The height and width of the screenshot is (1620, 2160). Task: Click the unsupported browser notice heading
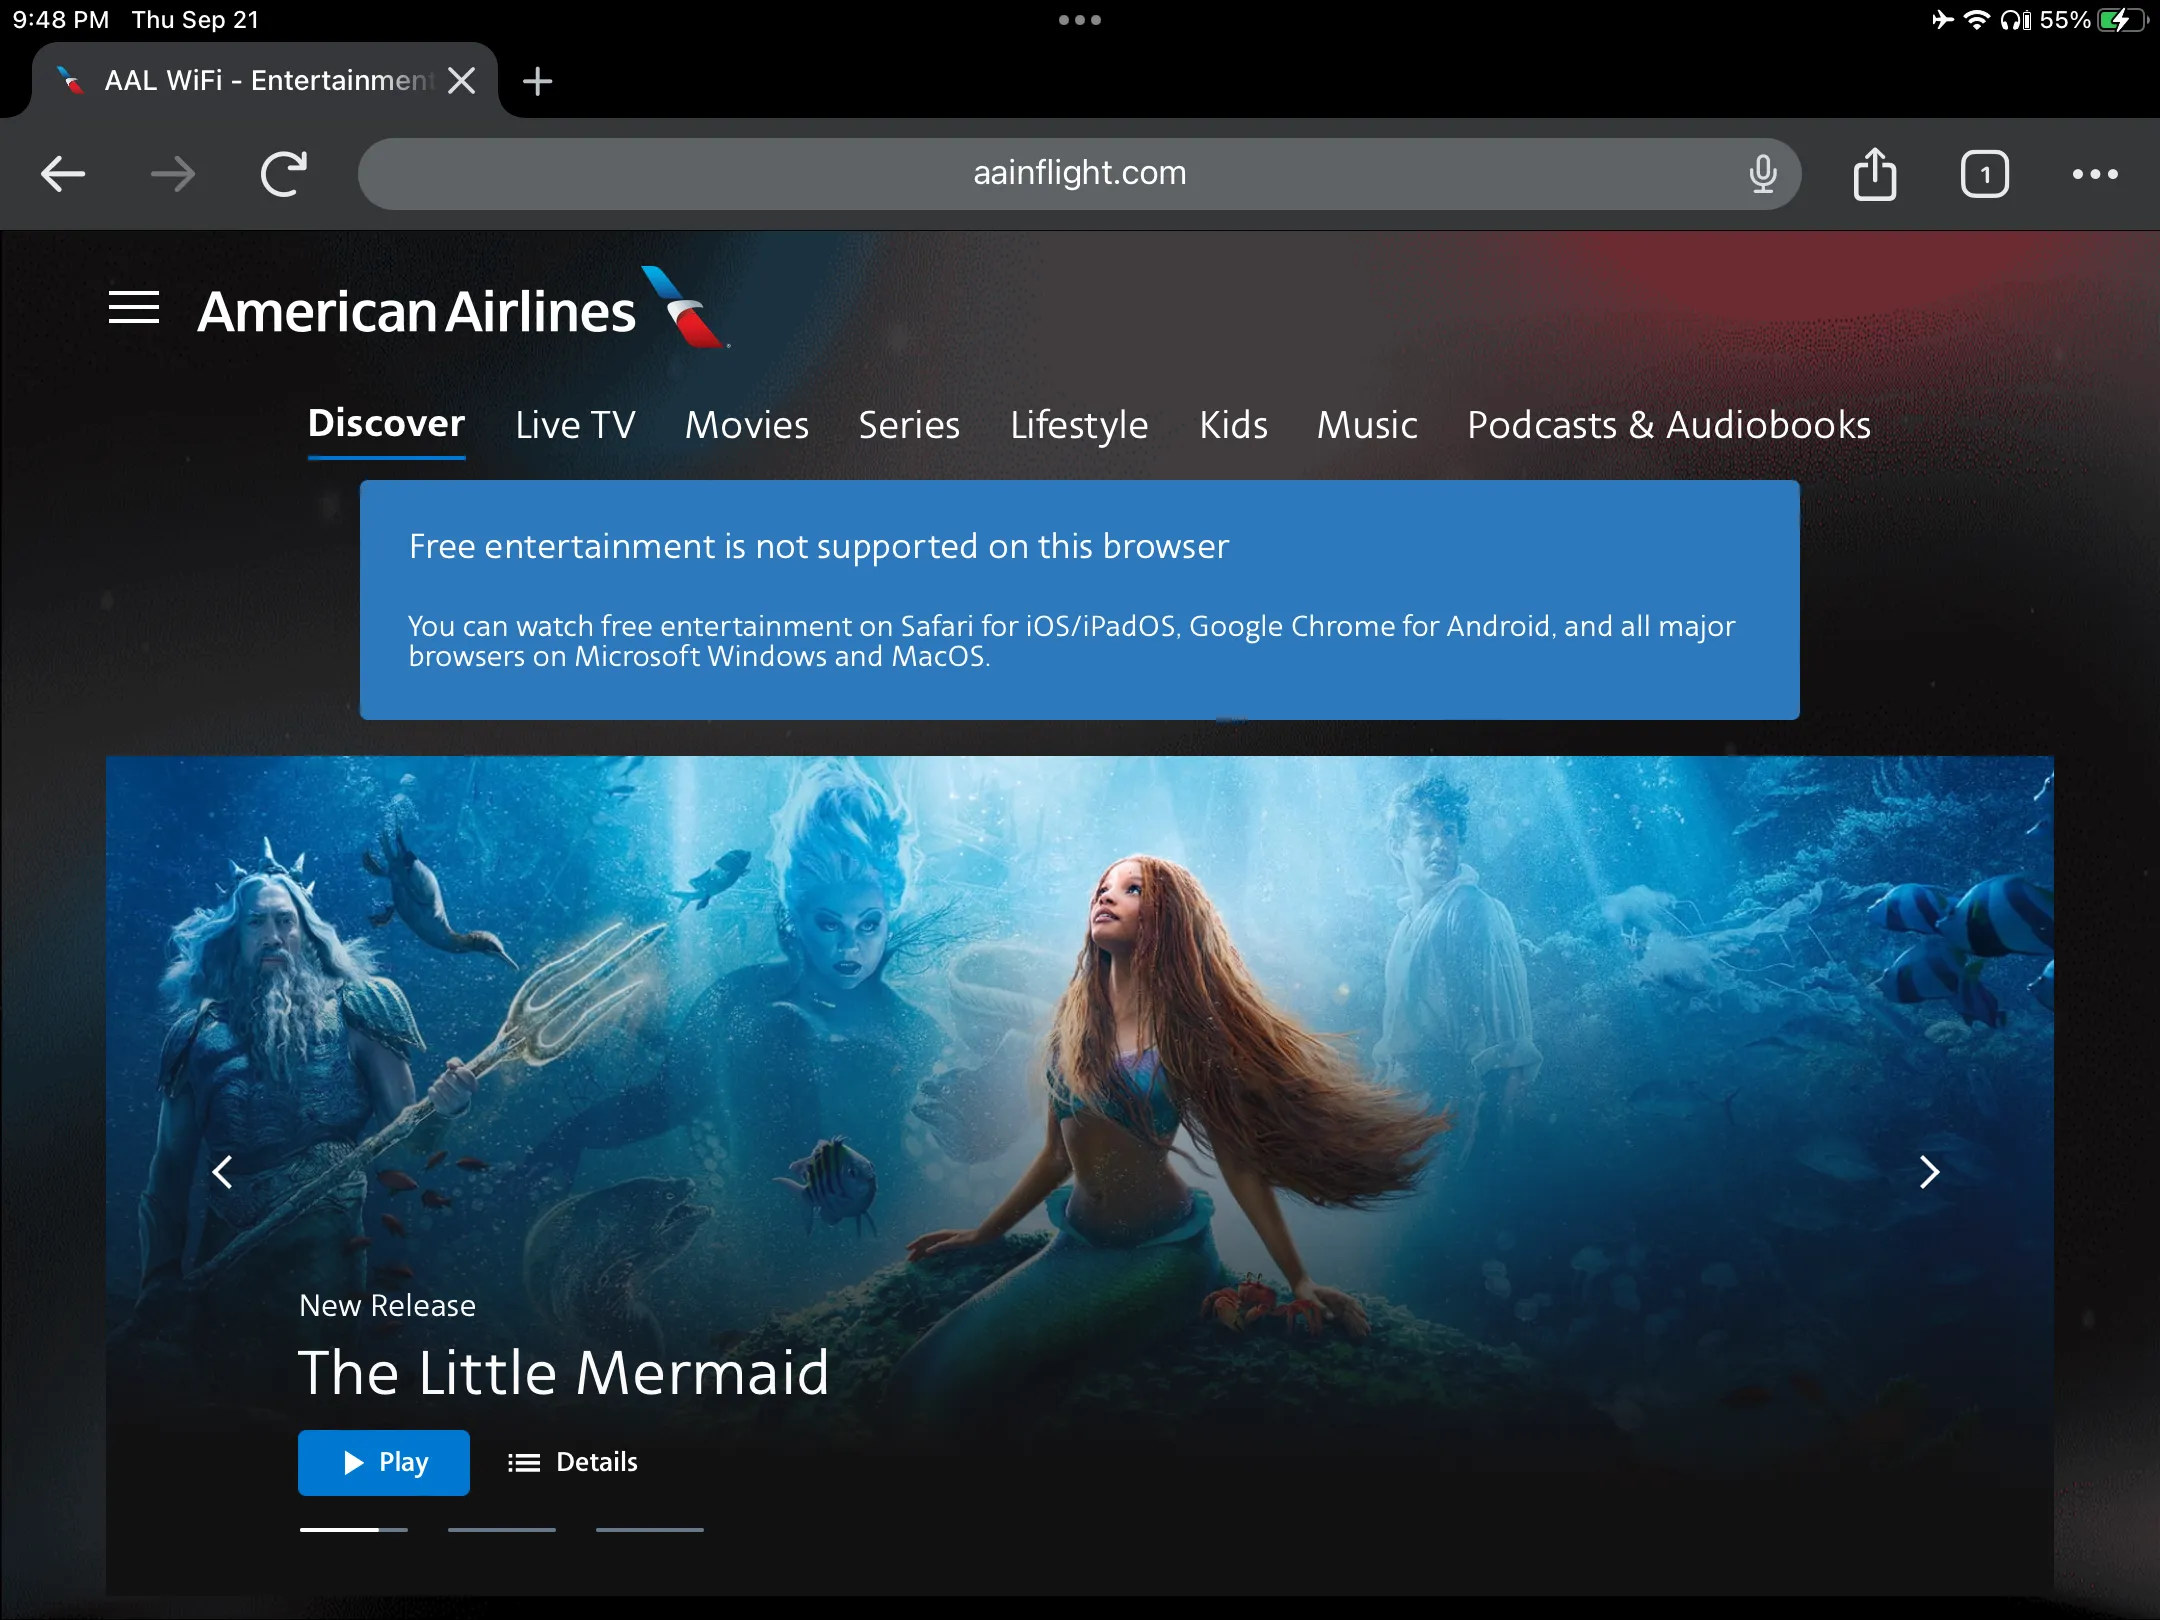(819, 546)
